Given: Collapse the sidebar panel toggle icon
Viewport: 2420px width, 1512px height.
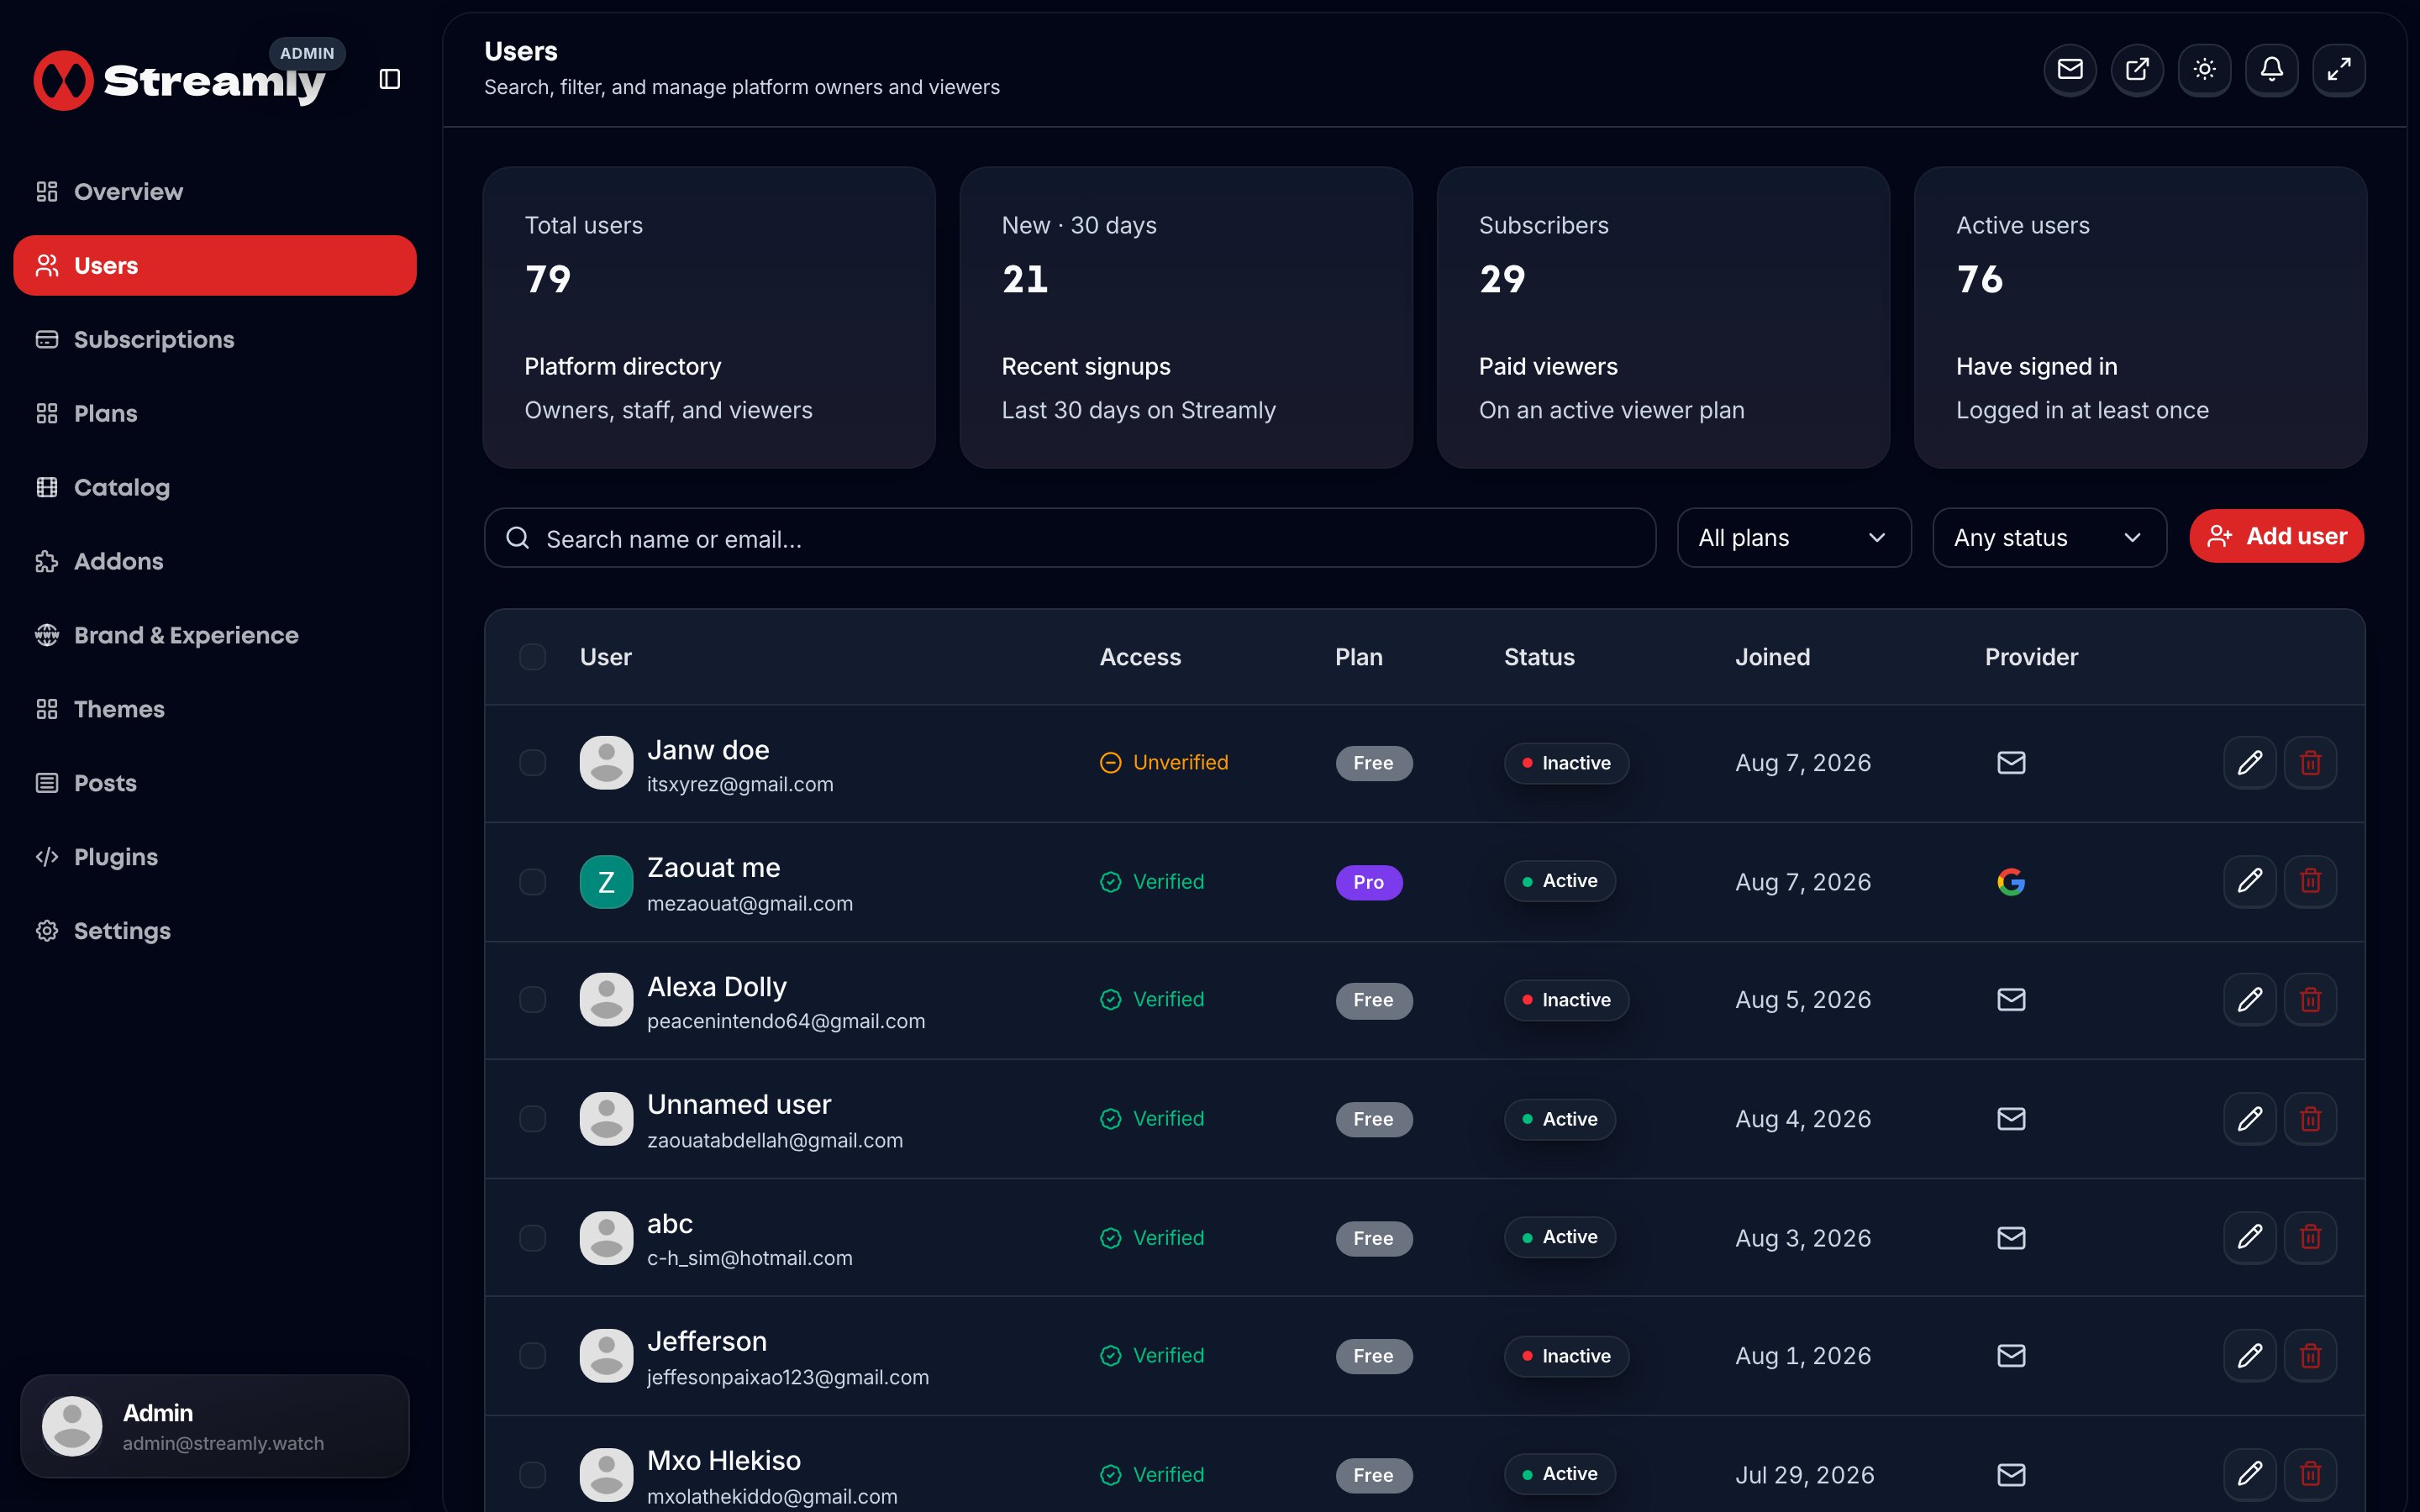Looking at the screenshot, I should tap(390, 79).
